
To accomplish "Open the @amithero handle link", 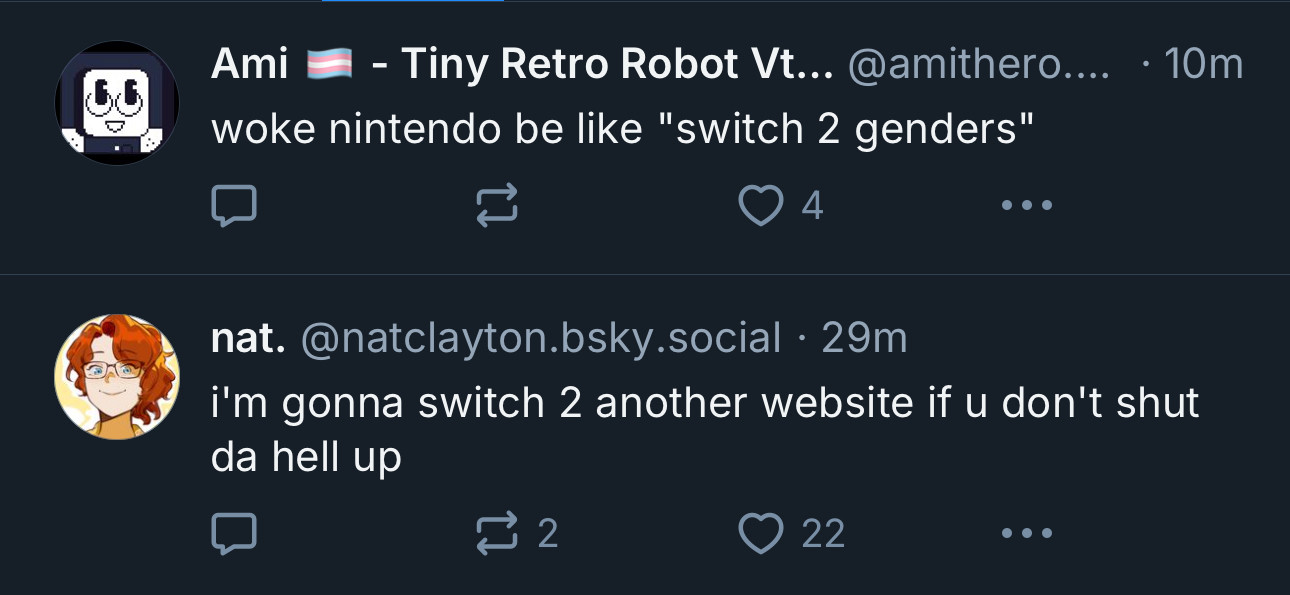I will pos(978,66).
